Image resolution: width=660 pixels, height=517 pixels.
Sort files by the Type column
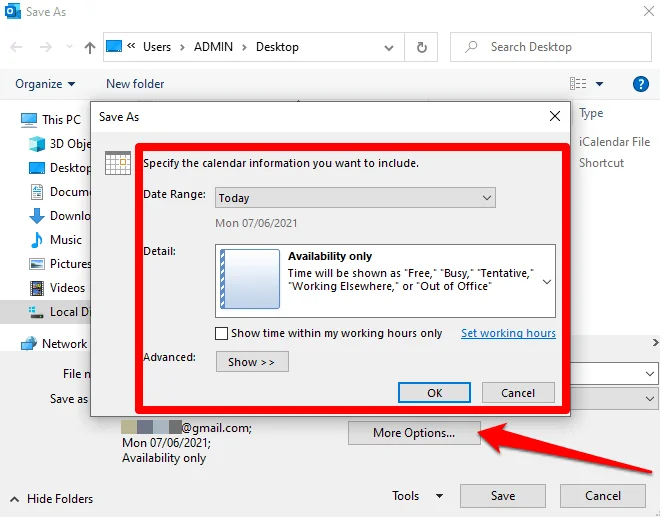coord(591,113)
